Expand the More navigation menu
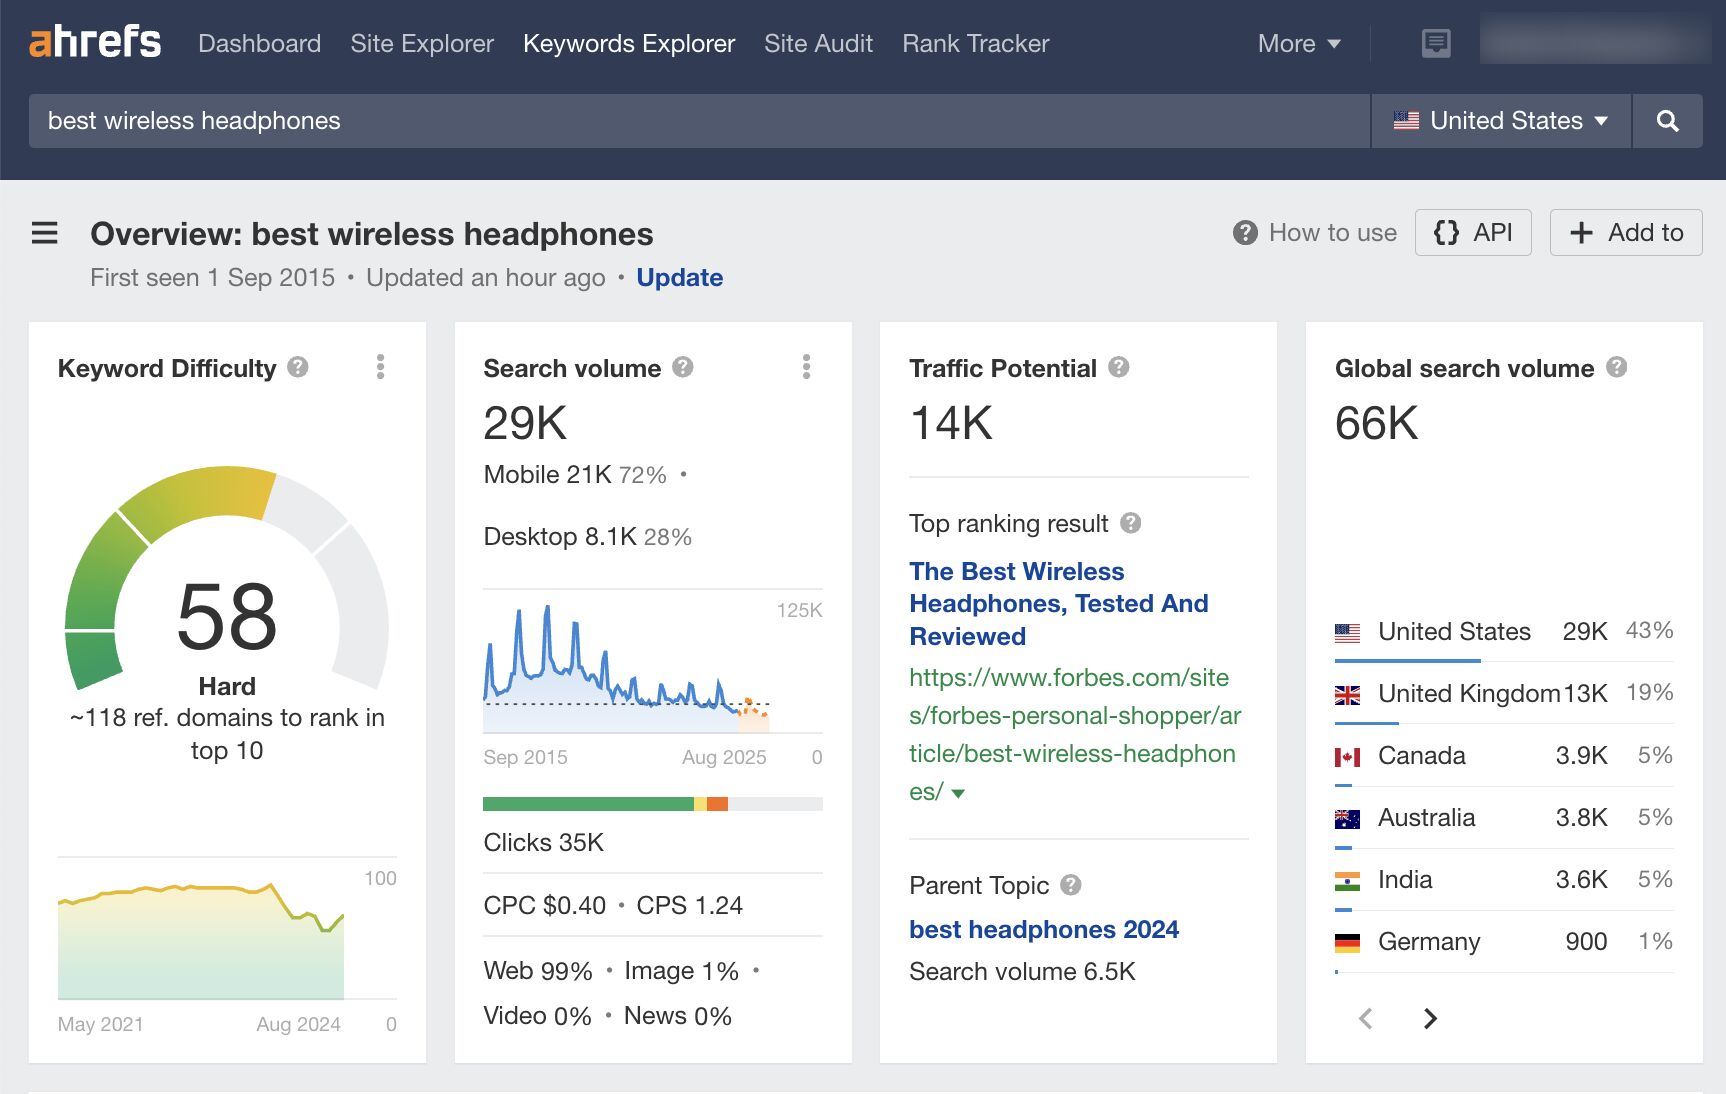Viewport: 1726px width, 1094px height. [x=1297, y=43]
